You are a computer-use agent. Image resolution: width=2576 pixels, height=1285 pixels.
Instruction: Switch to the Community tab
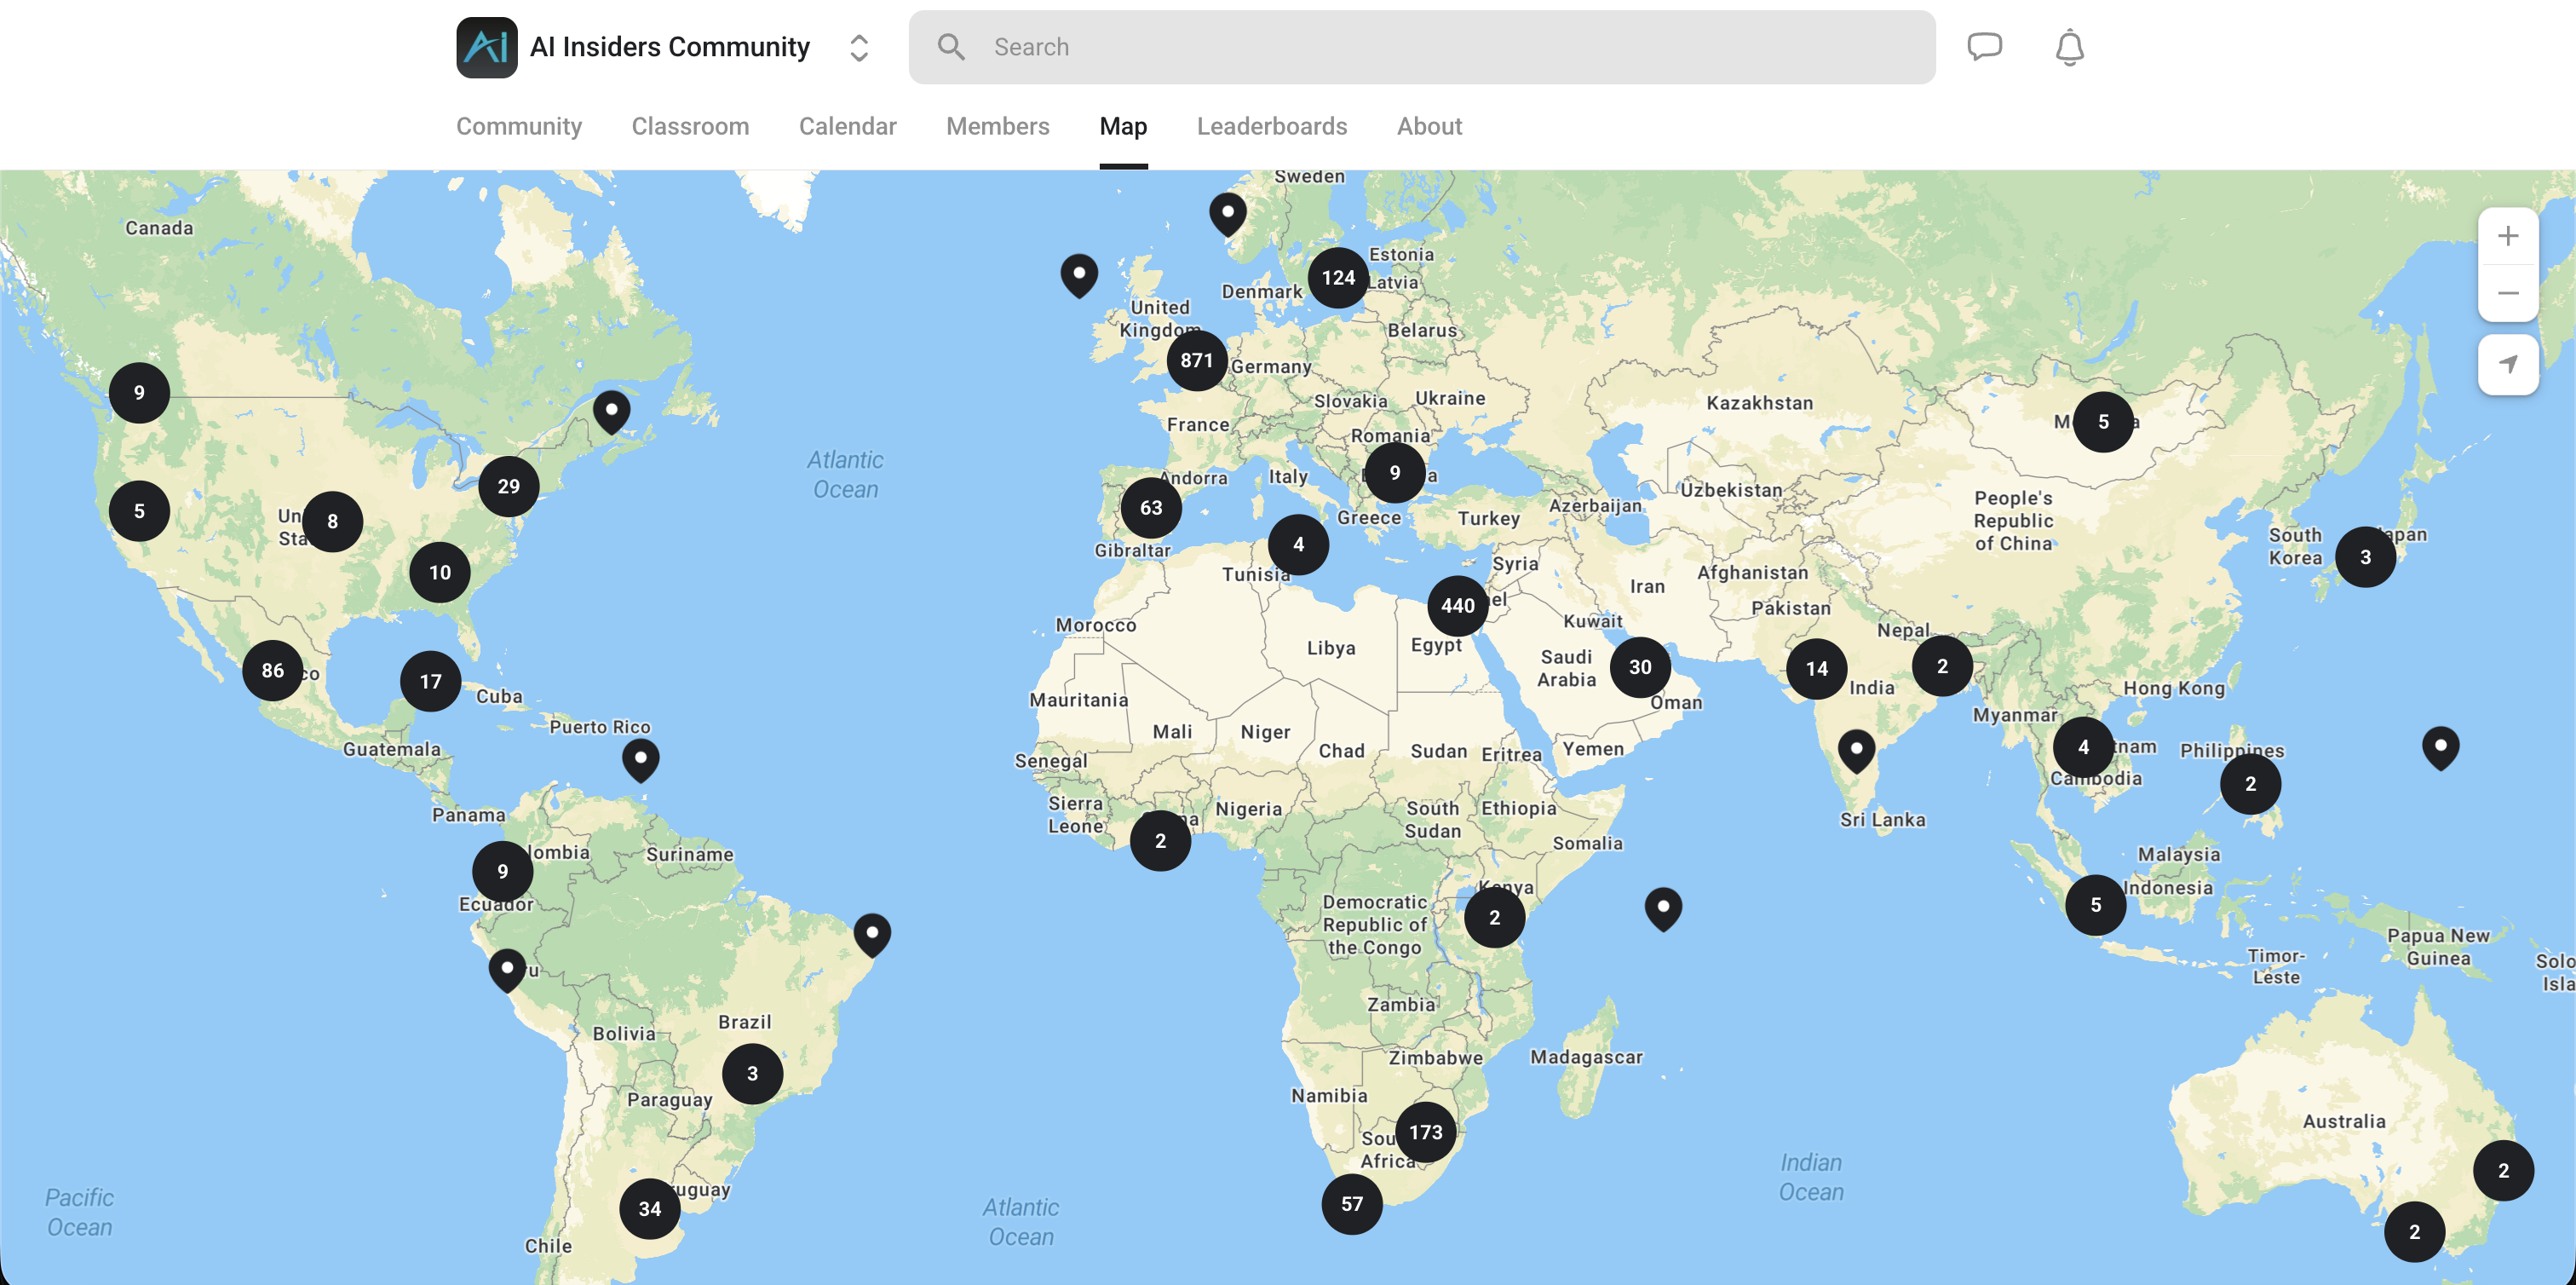tap(518, 126)
